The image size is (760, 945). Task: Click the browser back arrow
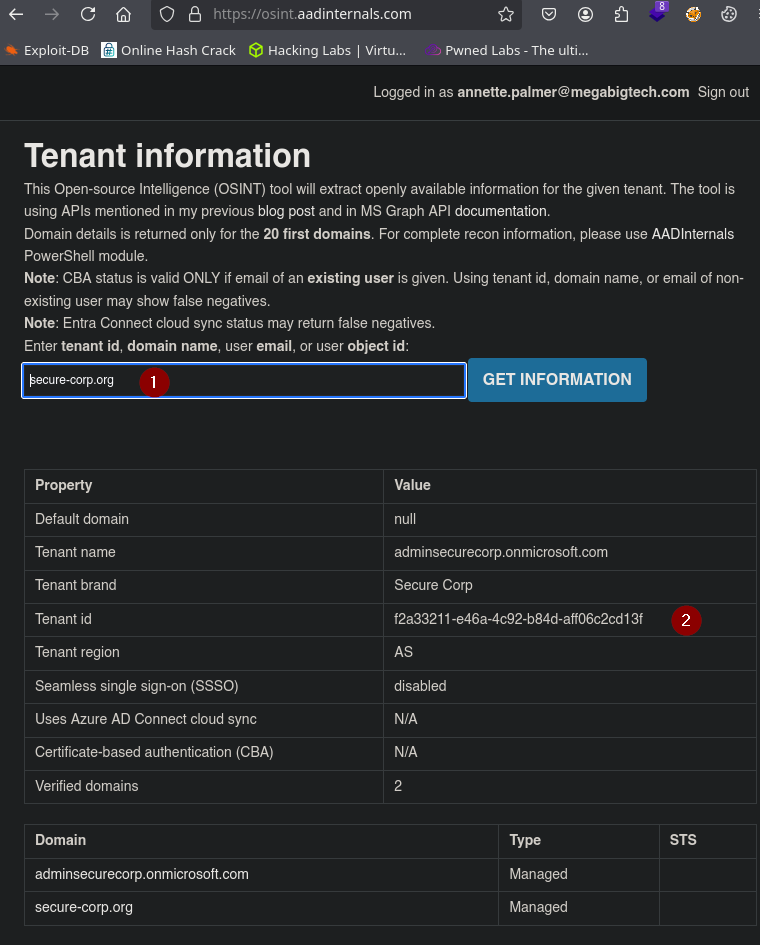pos(18,15)
